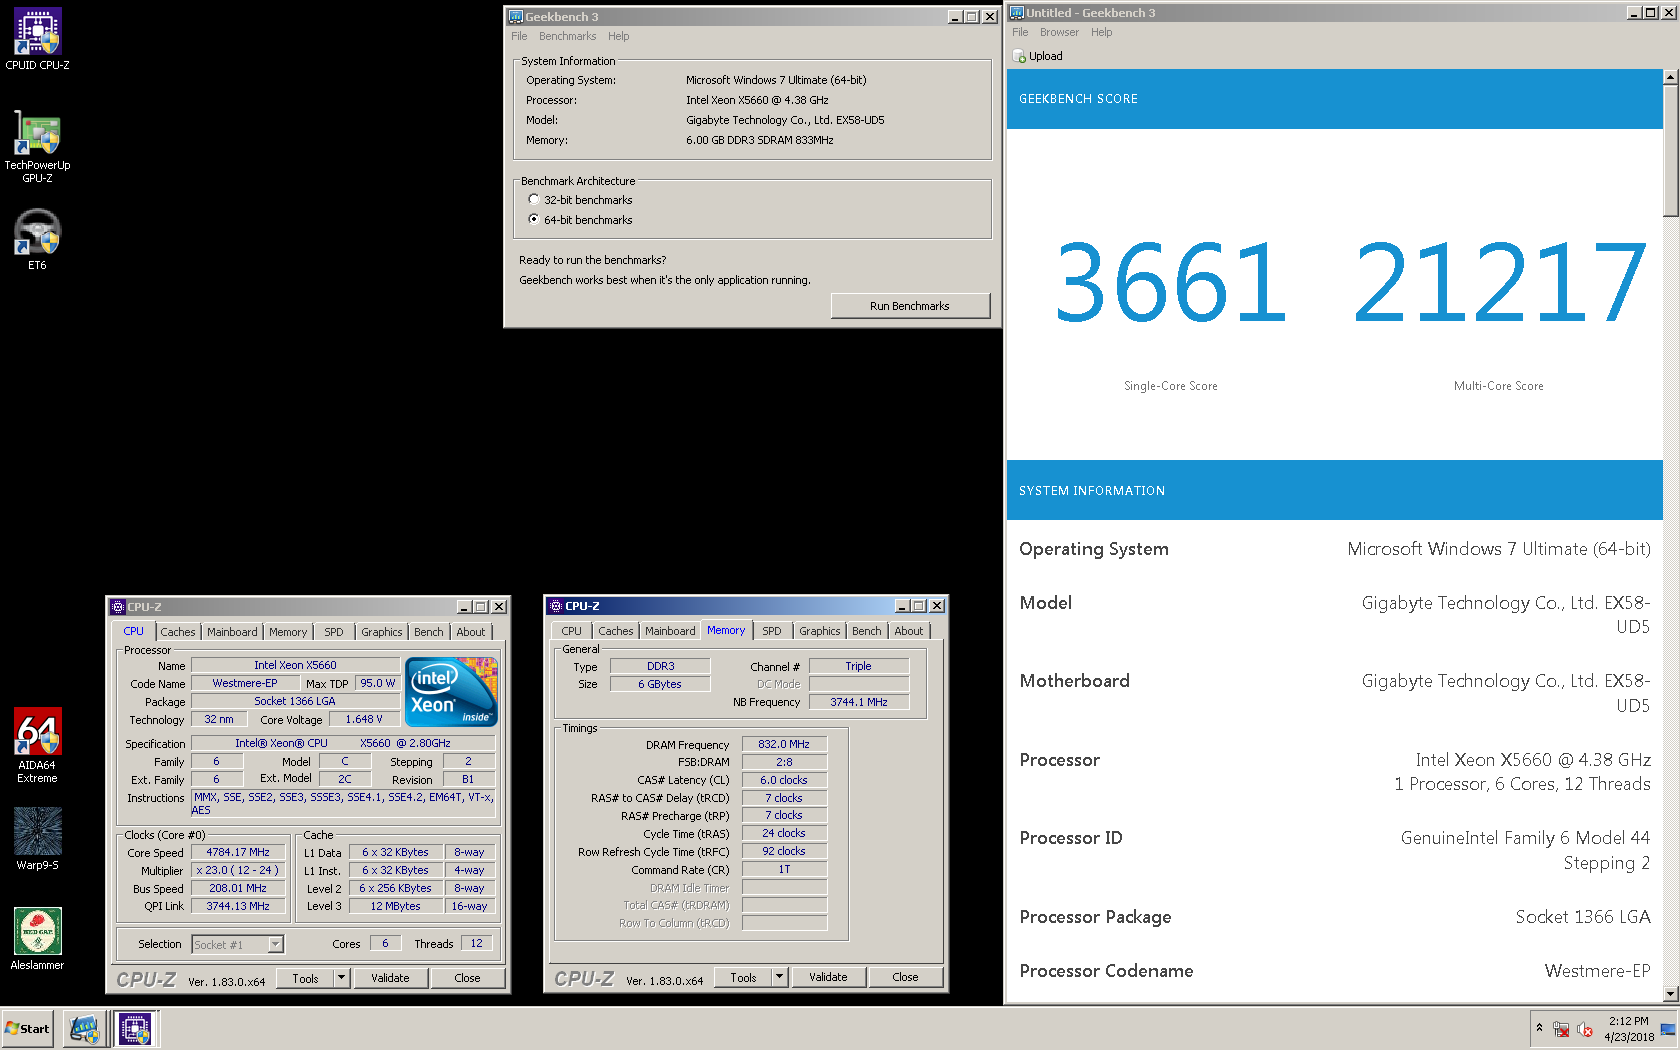Open the File menu in the results window

coord(1020,32)
